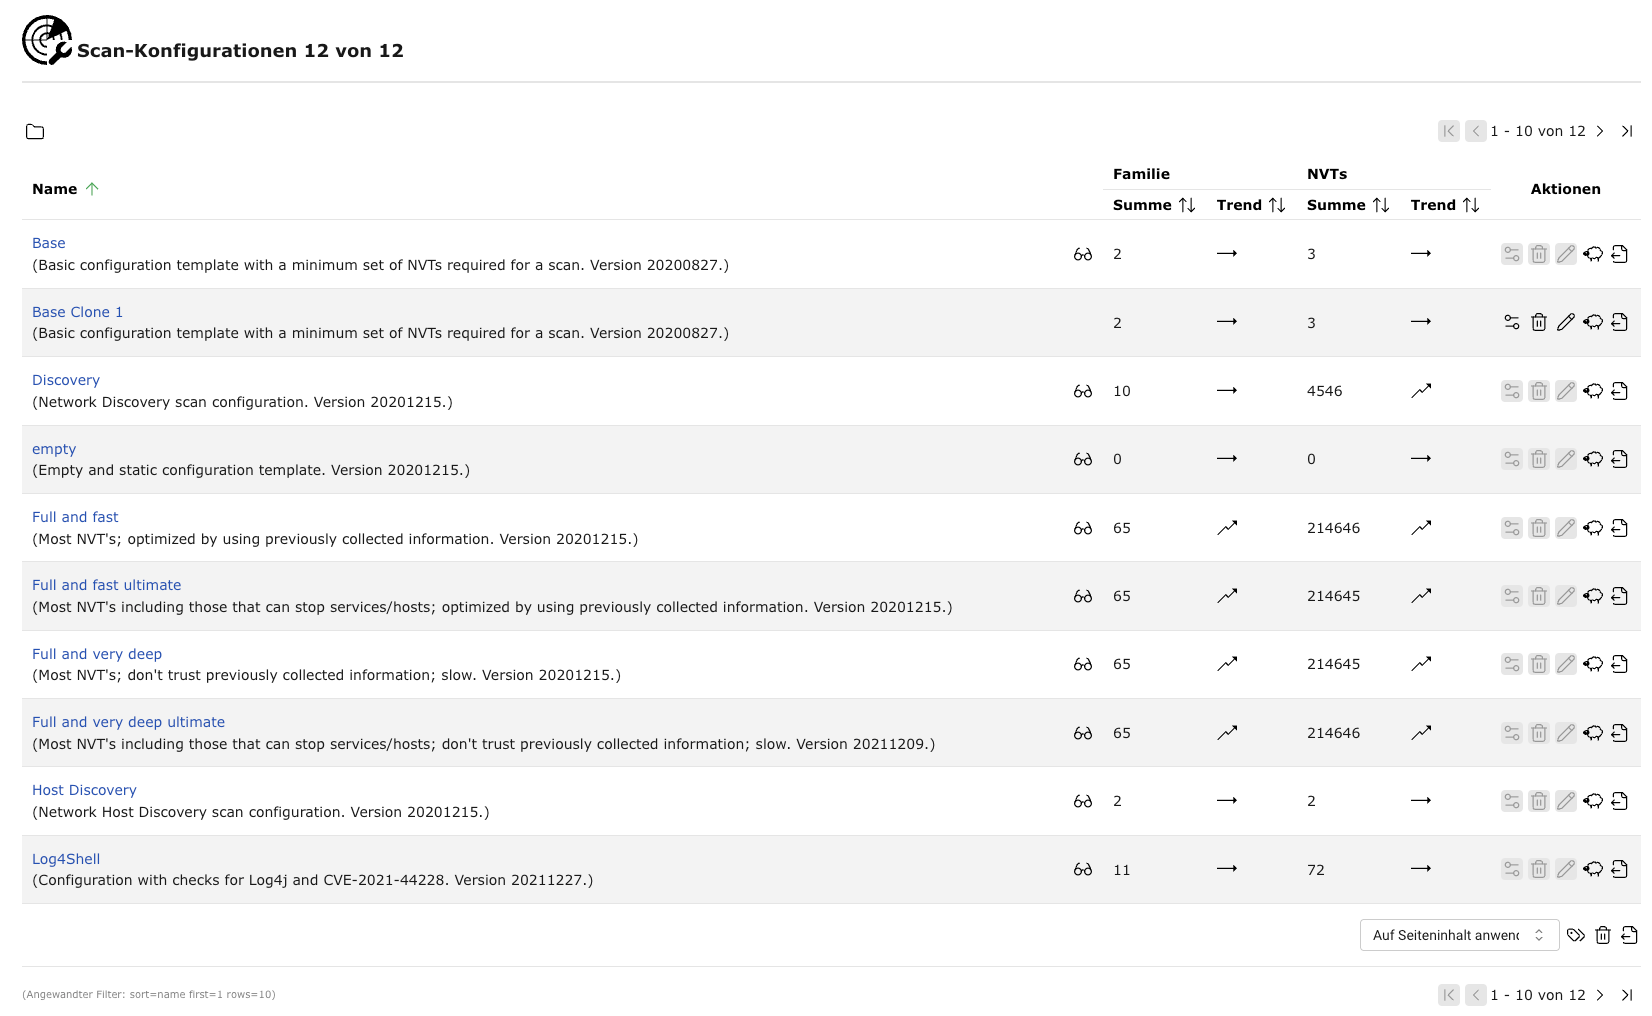Go to next page using top pagination arrow
The image size is (1652, 1016).
[x=1600, y=131]
